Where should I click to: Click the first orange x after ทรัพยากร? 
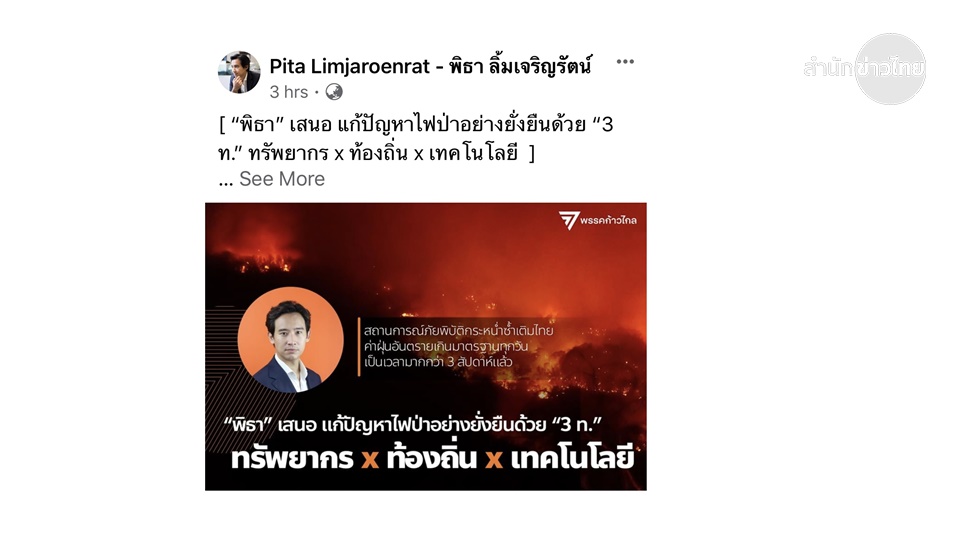tap(370, 459)
